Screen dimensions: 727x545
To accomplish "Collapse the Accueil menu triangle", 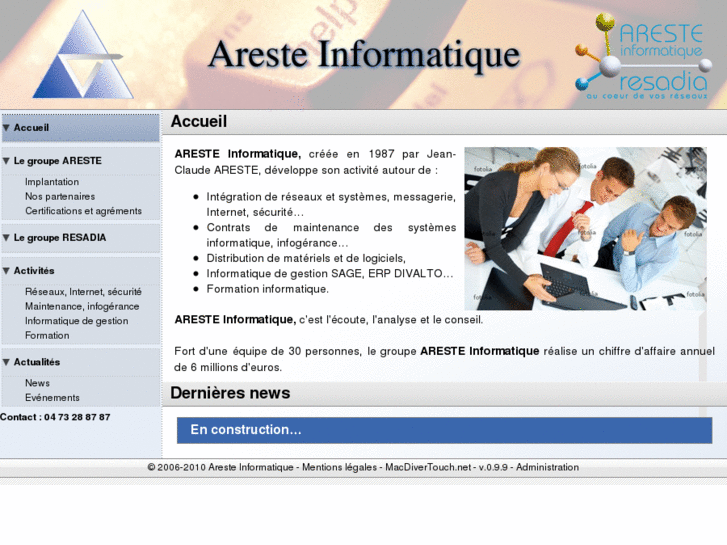I will tap(6, 128).
